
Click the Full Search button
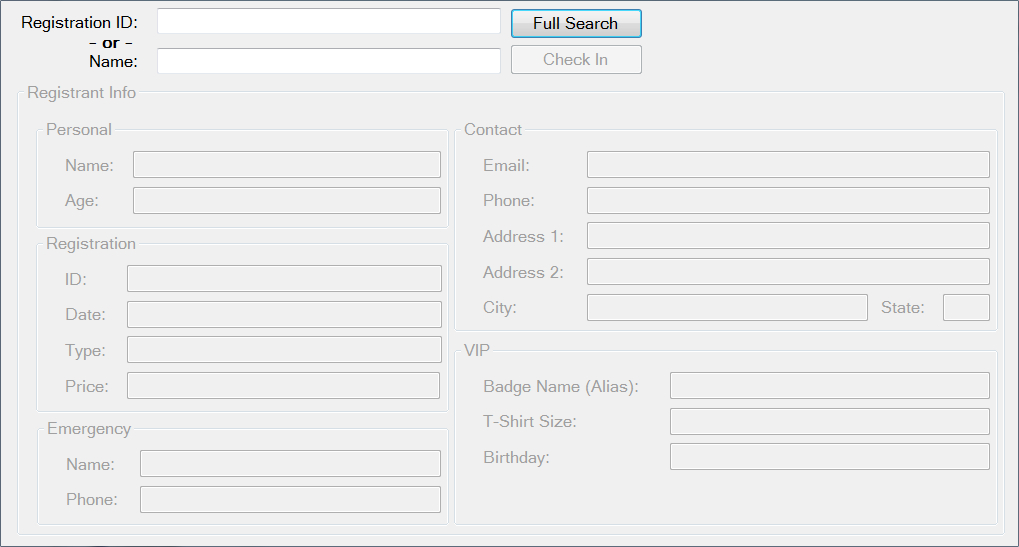click(x=576, y=24)
